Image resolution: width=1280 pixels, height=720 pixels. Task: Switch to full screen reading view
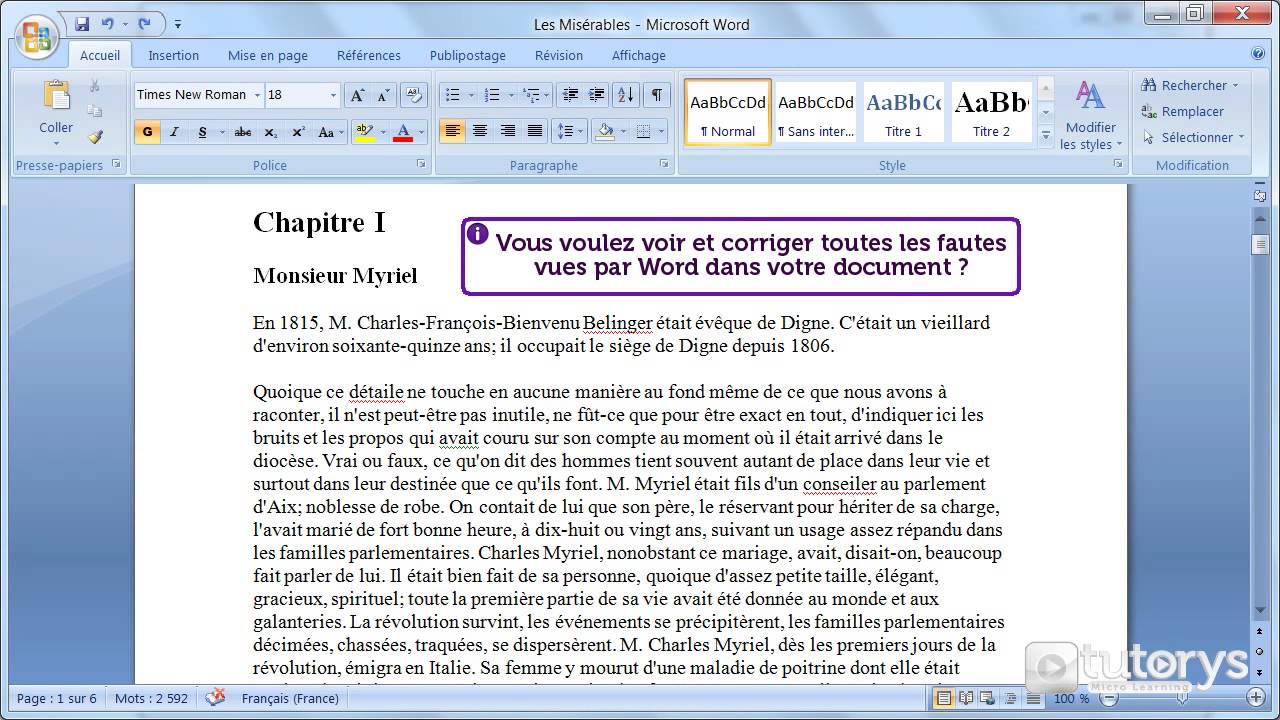point(965,698)
